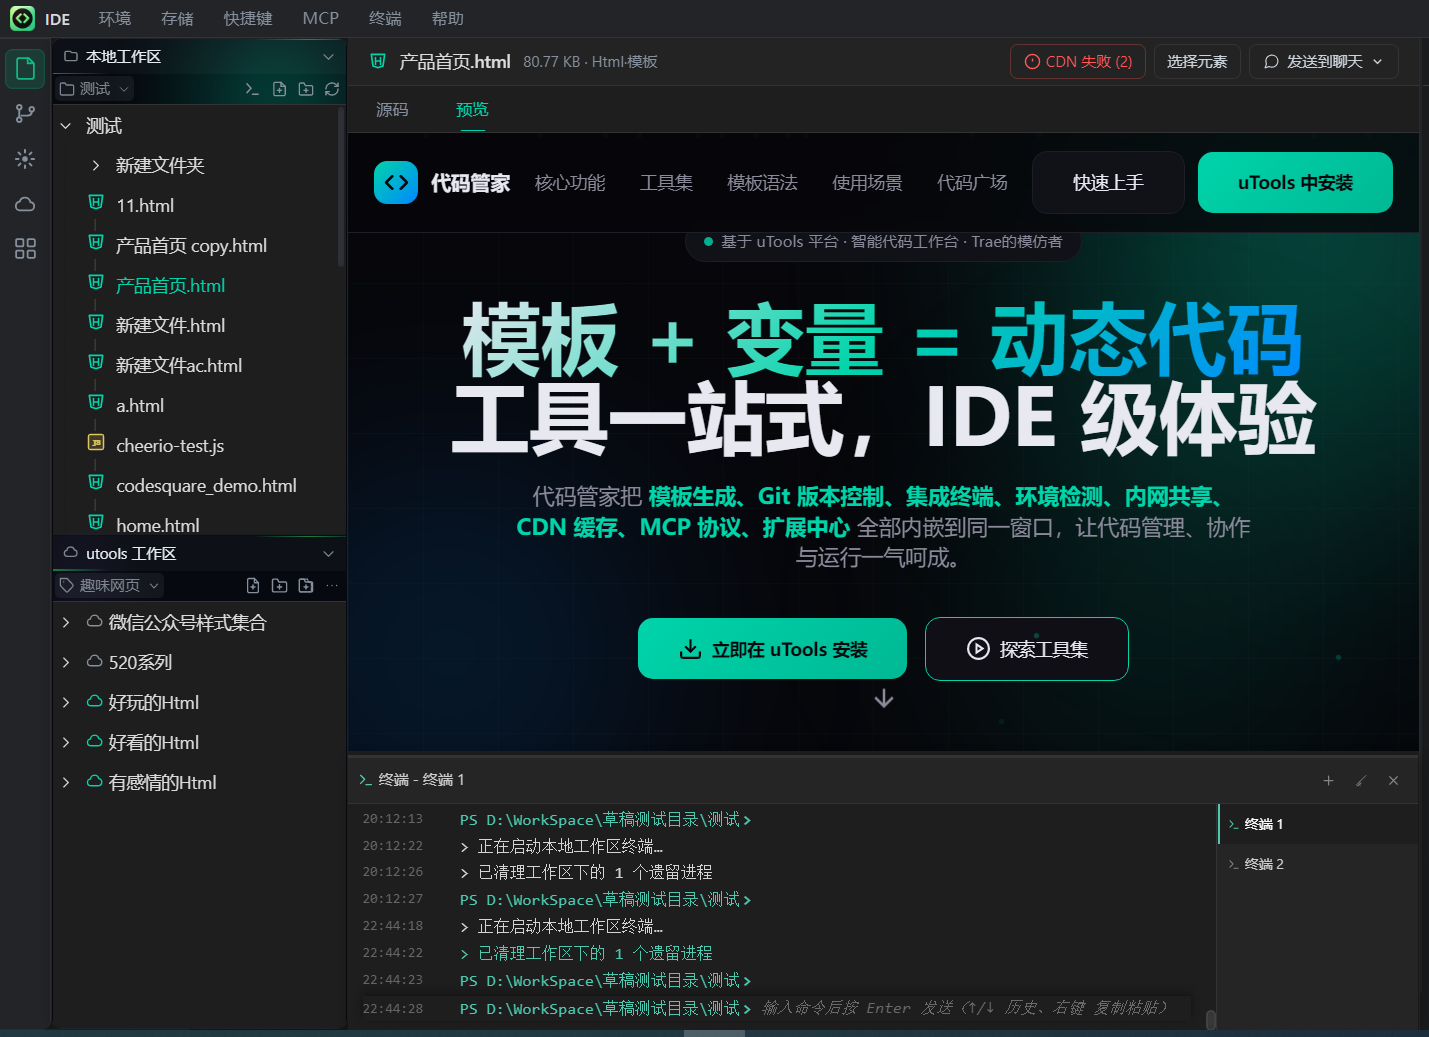
Task: Collapse the 本地工作区 section
Action: (328, 57)
